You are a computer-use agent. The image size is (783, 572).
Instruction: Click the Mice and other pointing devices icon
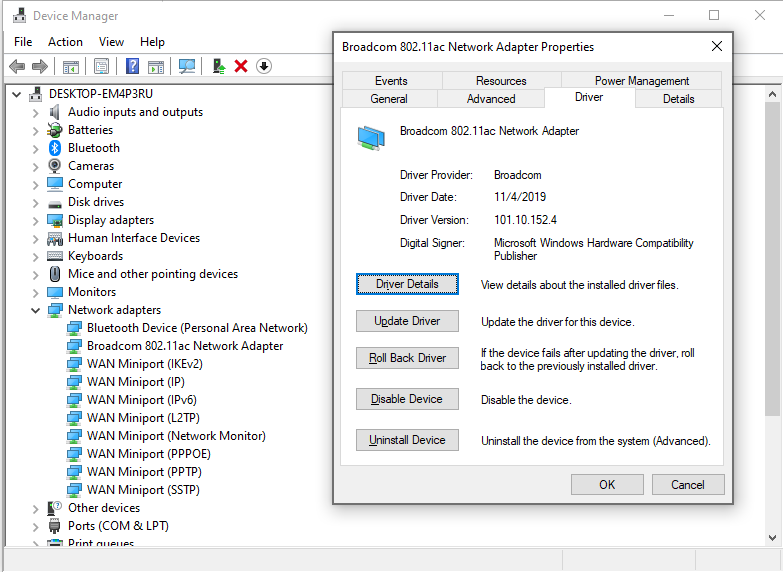[x=54, y=274]
